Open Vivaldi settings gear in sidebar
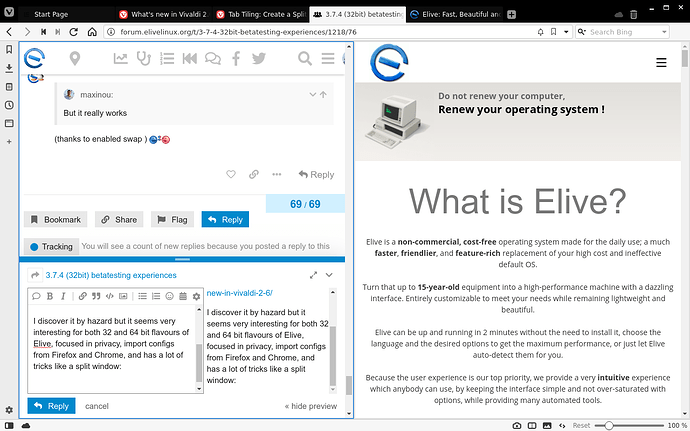 (x=9, y=410)
